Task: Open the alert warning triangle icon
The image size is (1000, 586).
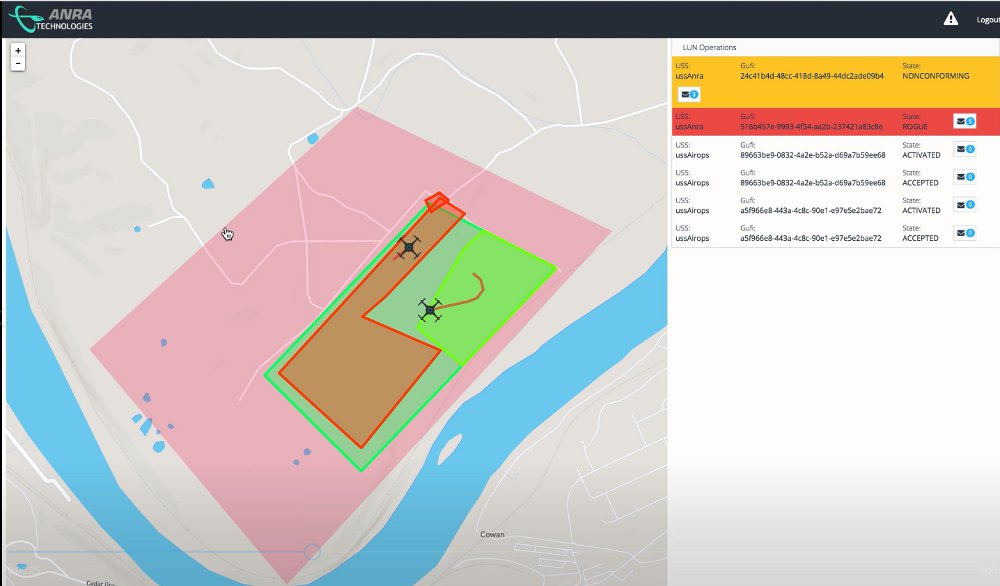Action: click(x=950, y=18)
